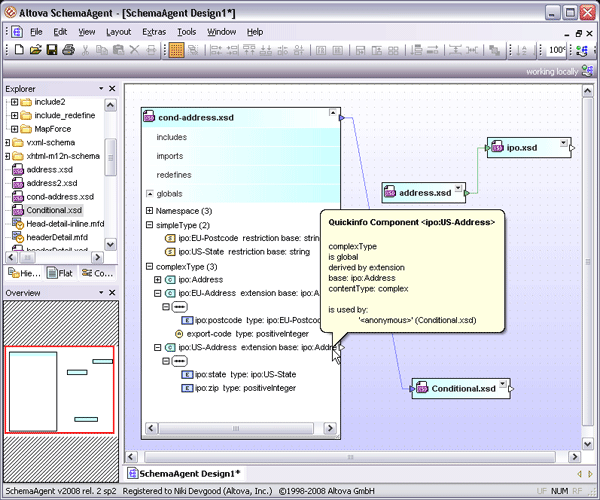Click the Cut scissors icon
The width and height of the screenshot is (600, 500).
[85, 50]
